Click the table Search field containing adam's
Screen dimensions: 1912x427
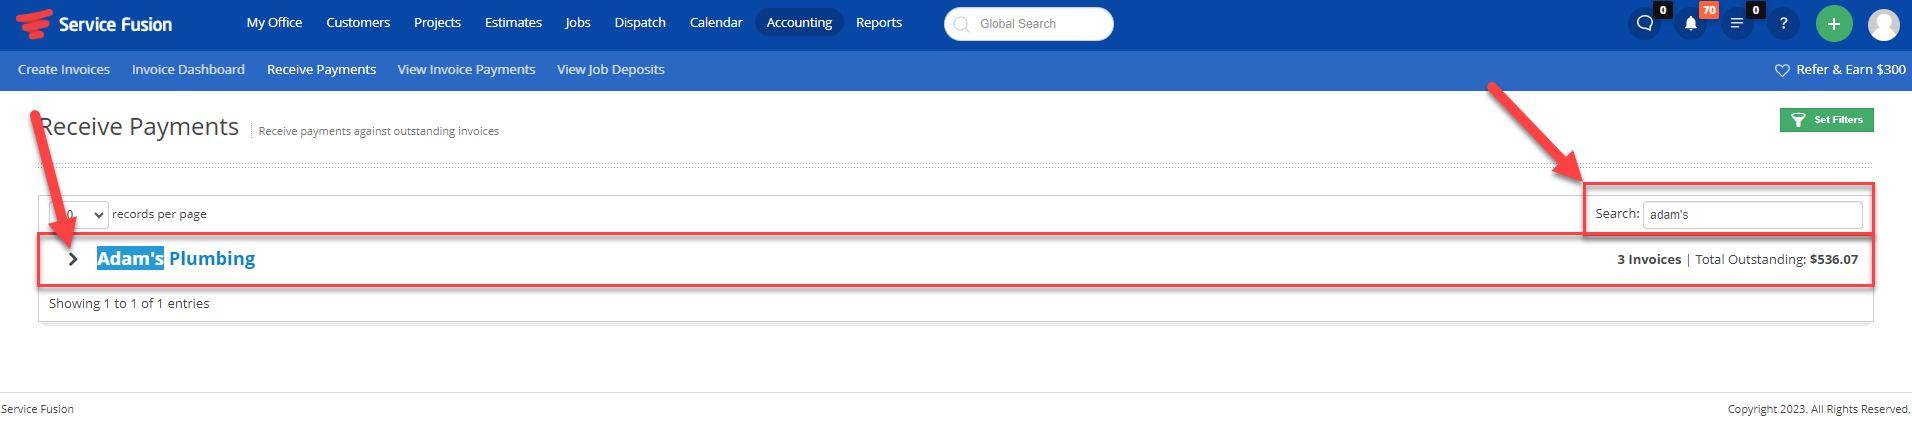[x=1752, y=214]
